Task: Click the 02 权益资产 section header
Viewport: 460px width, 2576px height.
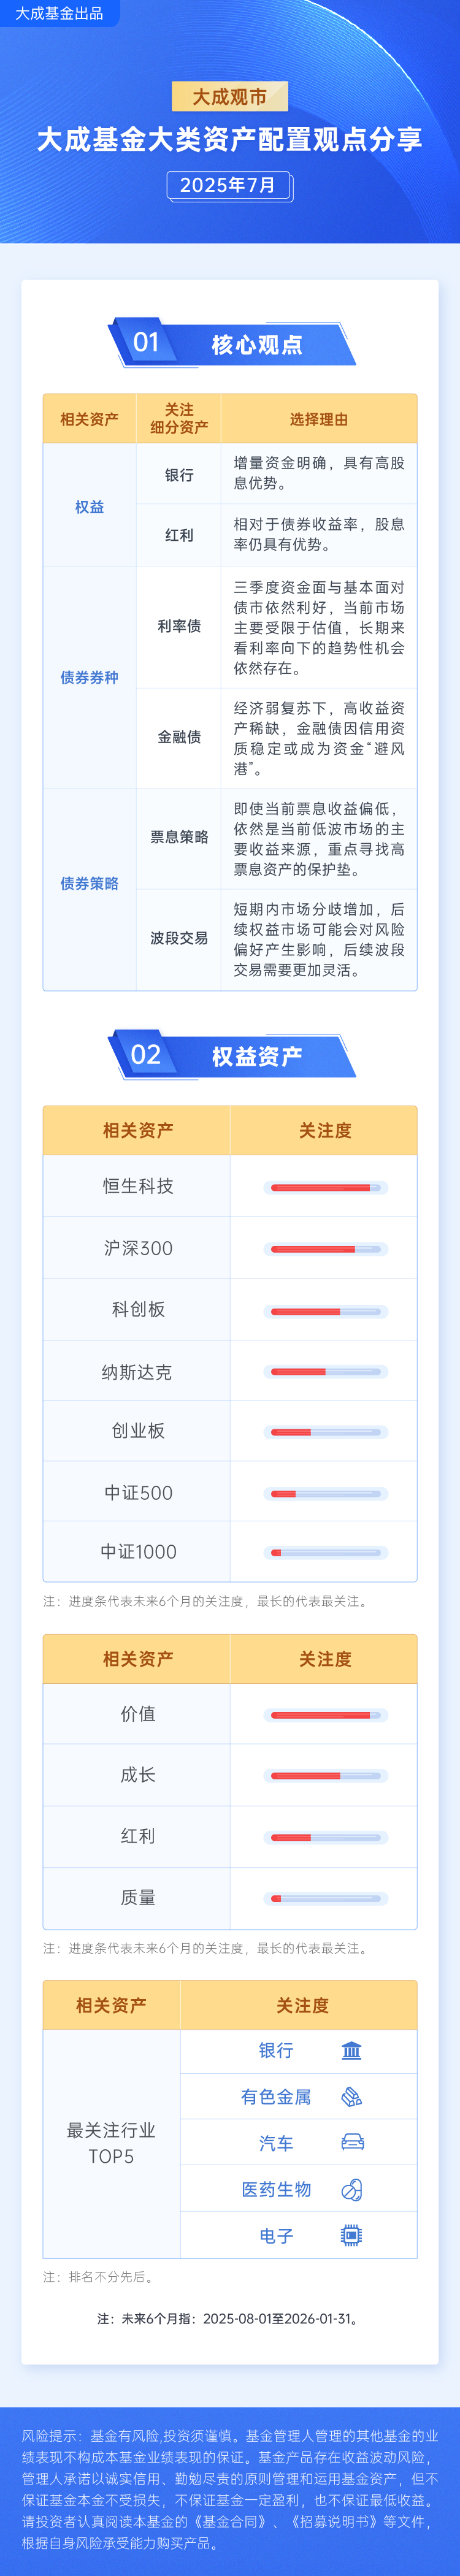Action: (232, 1056)
